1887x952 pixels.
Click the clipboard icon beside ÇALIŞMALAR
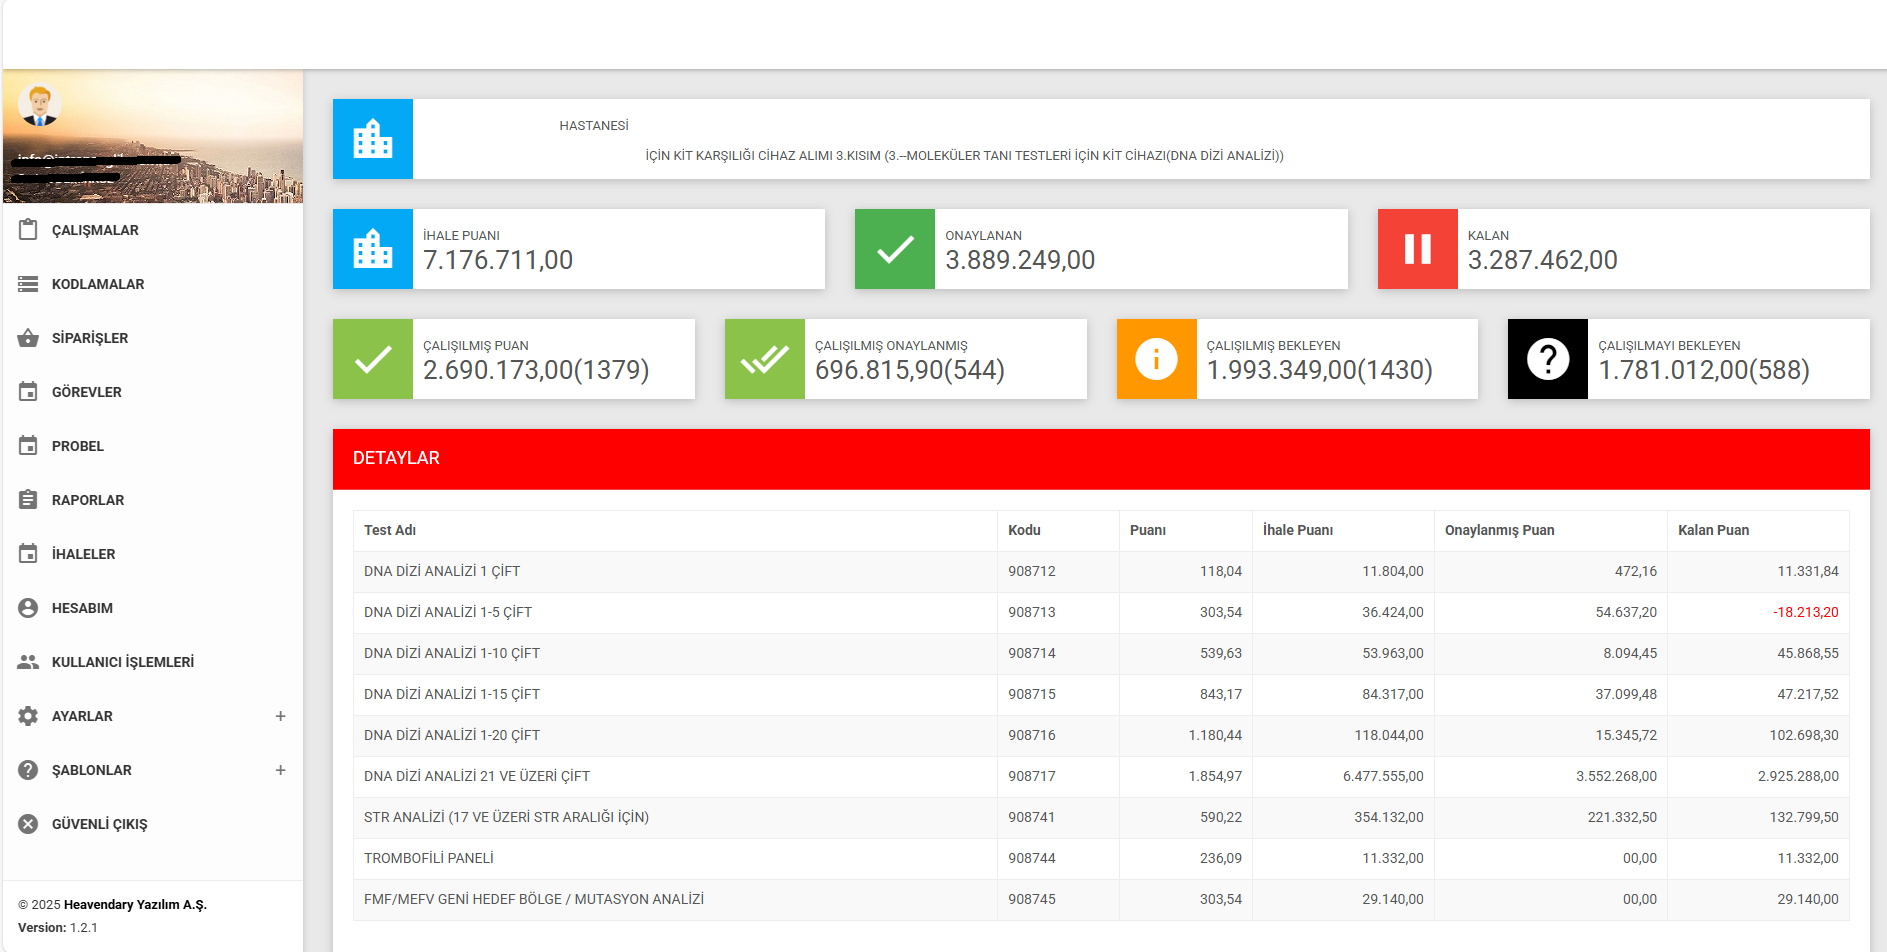pos(28,230)
